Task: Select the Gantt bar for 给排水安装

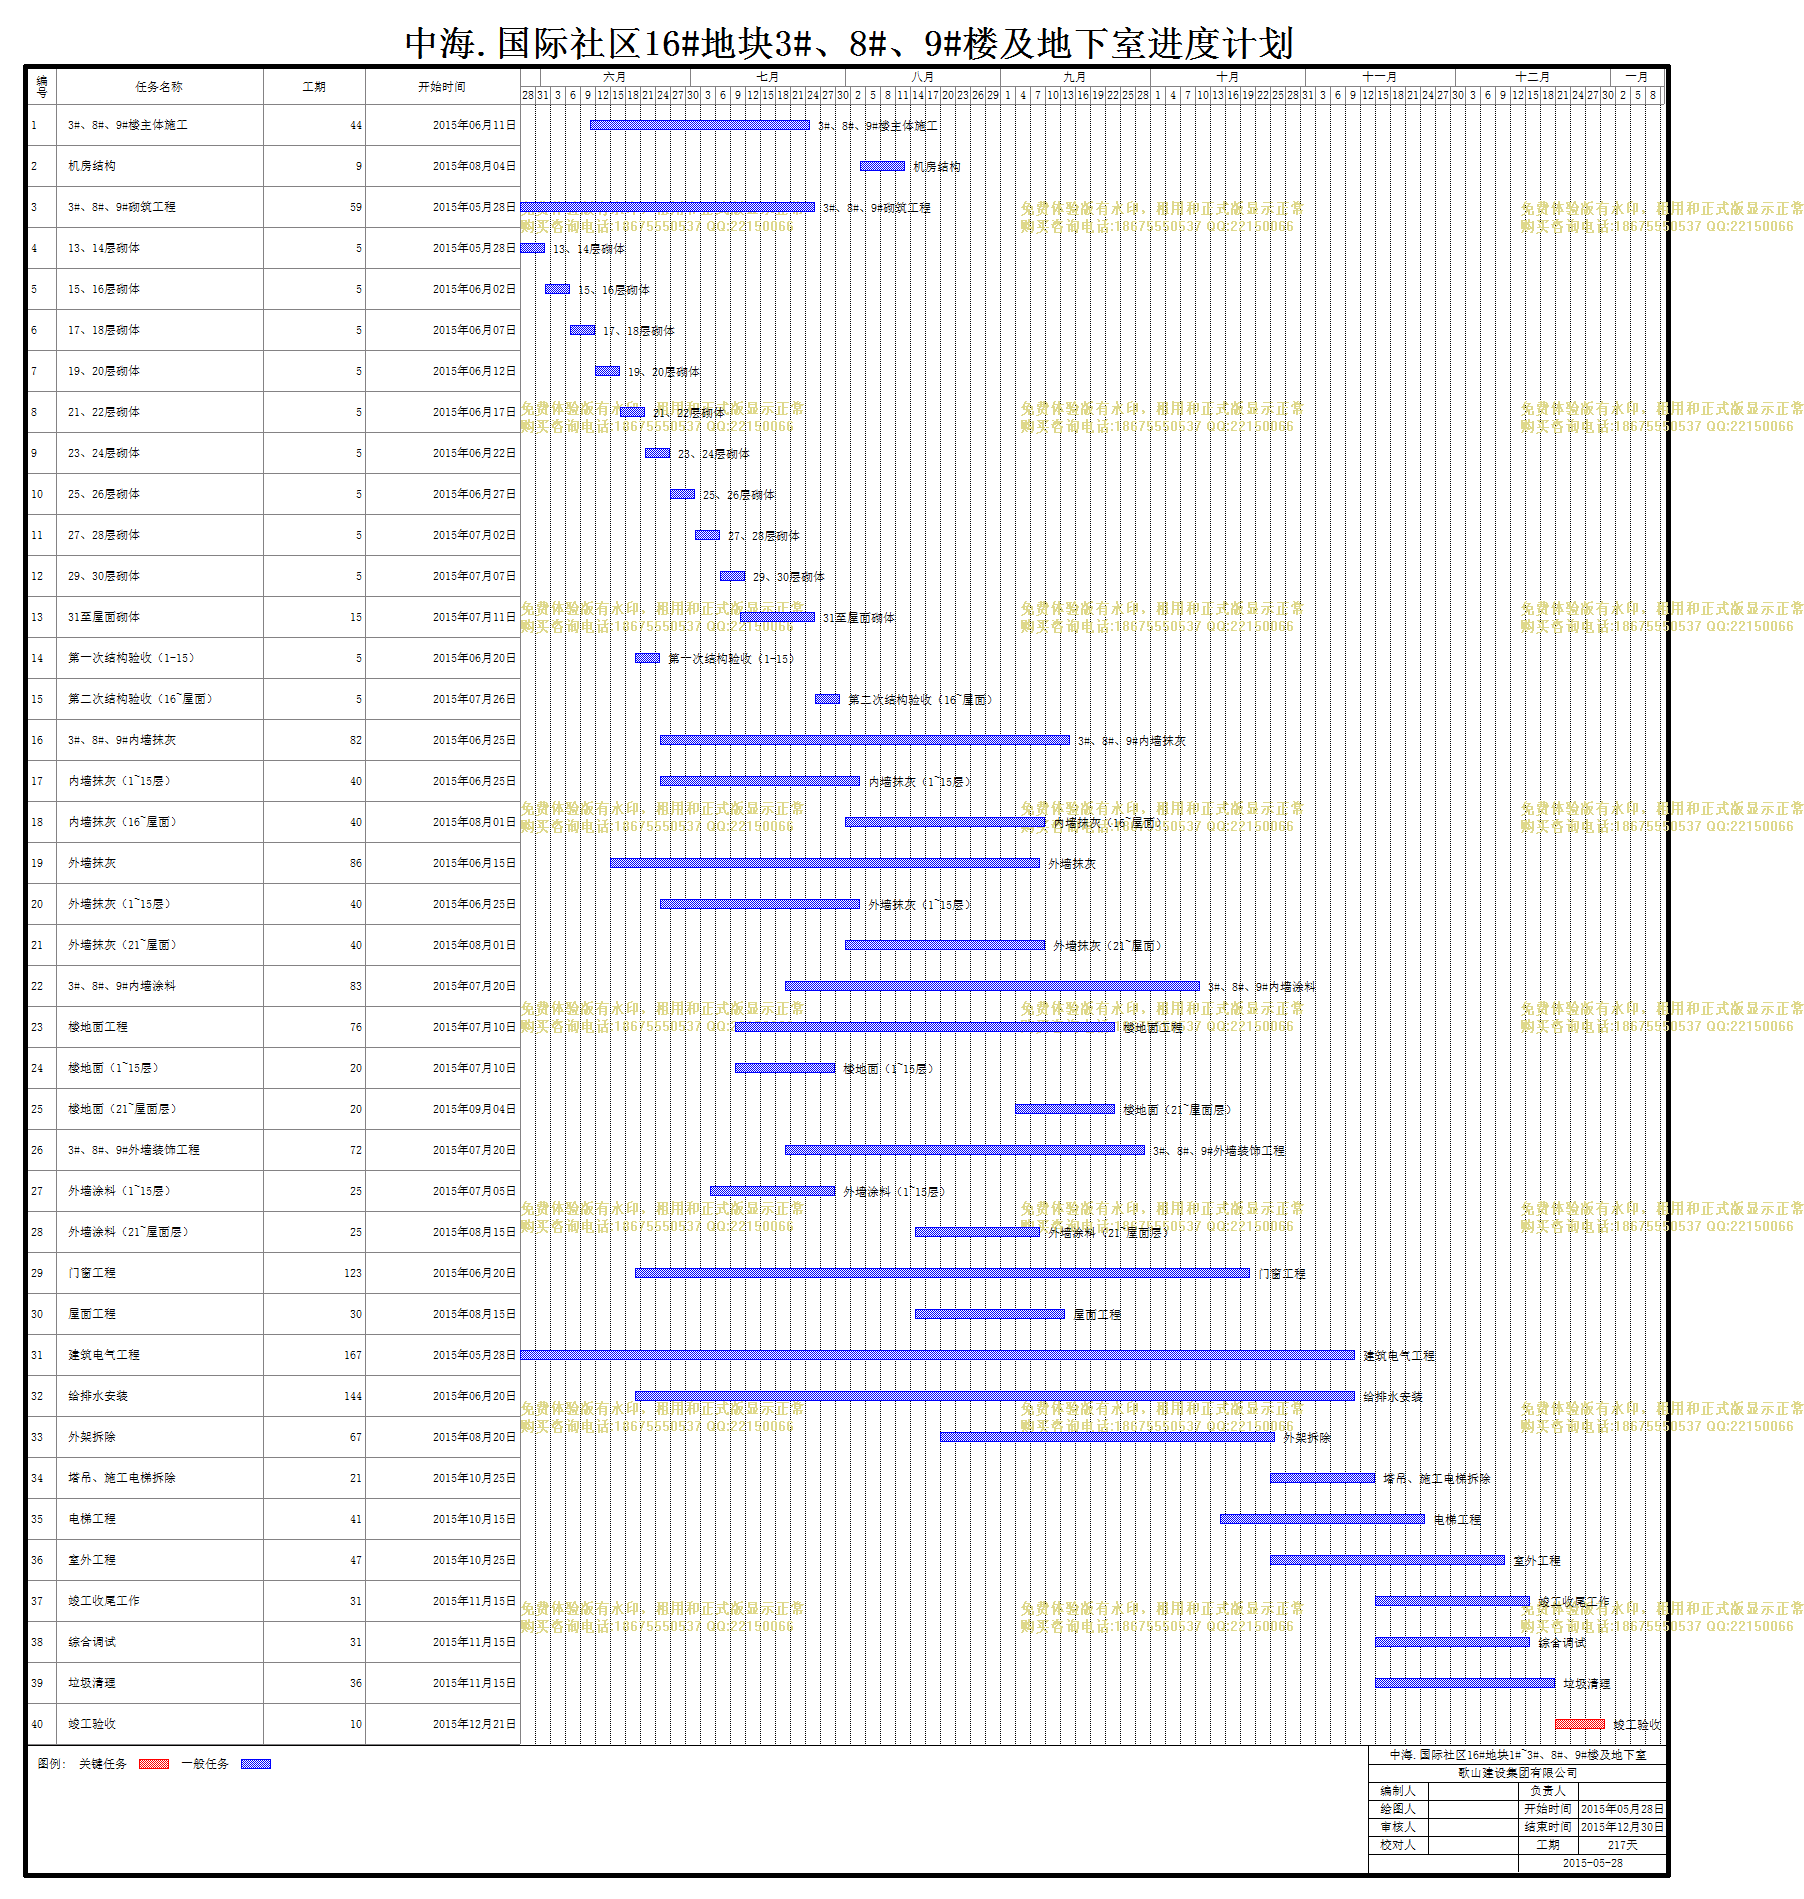Action: (995, 1396)
